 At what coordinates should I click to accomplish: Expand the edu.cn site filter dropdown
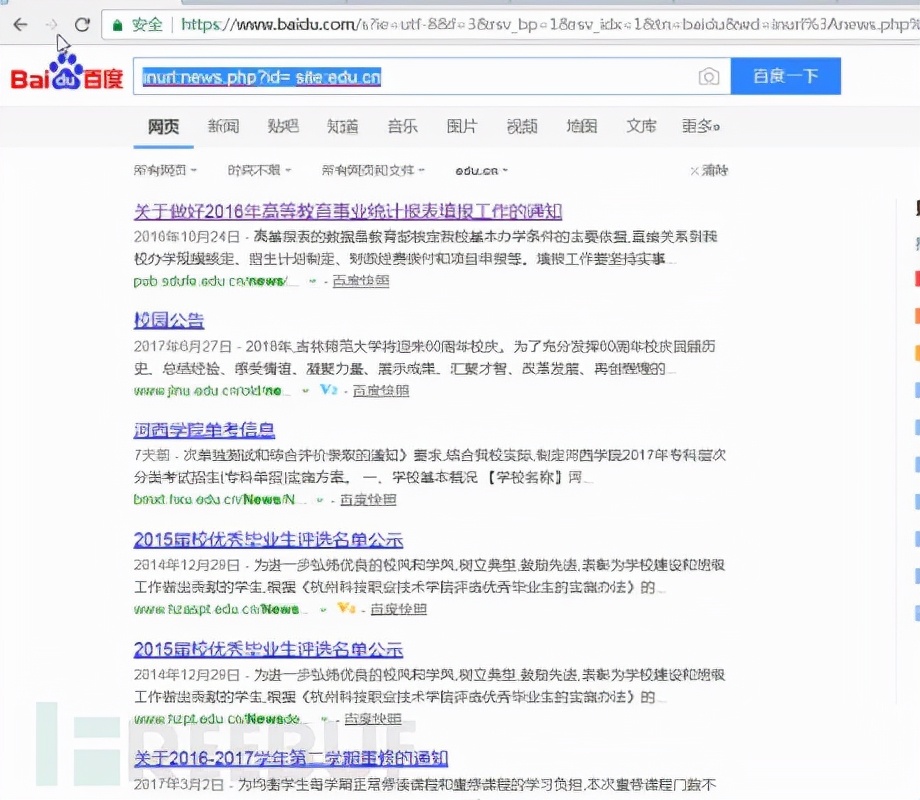481,171
